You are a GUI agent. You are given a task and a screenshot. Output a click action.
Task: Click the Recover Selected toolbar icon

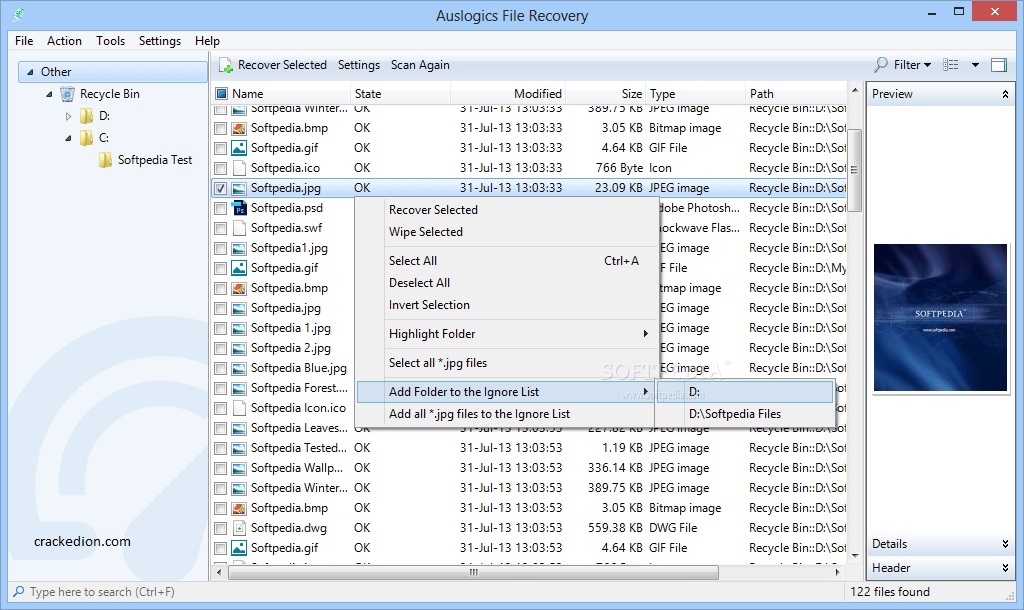point(226,65)
